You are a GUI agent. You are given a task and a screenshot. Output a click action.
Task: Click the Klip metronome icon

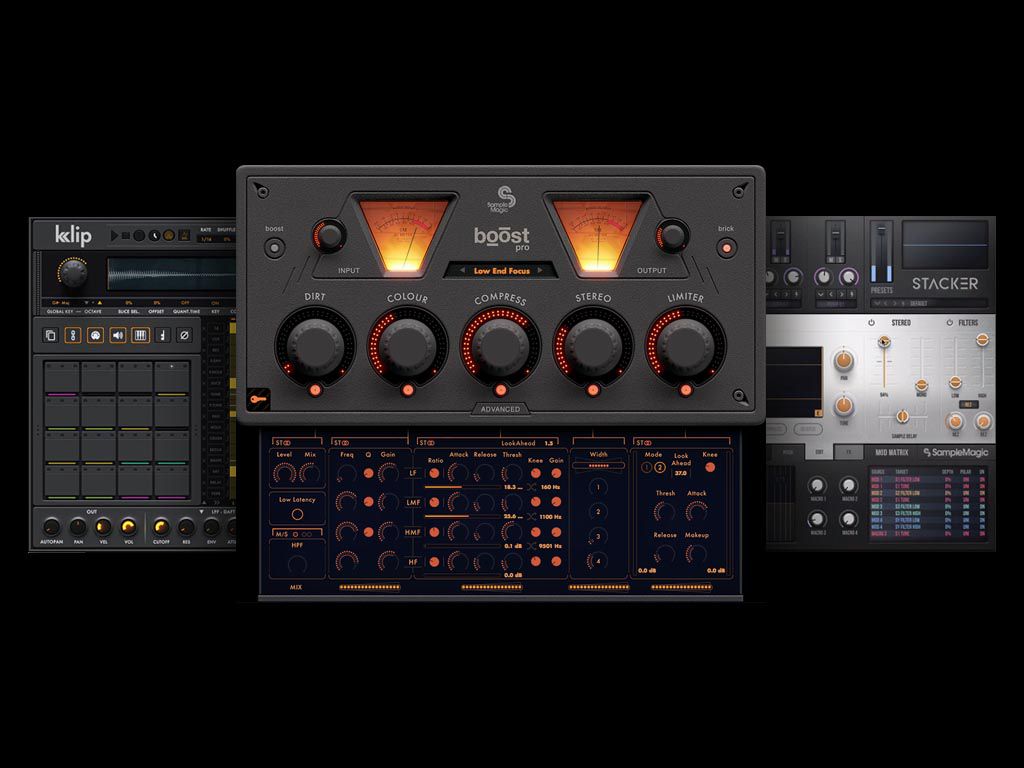tap(184, 235)
